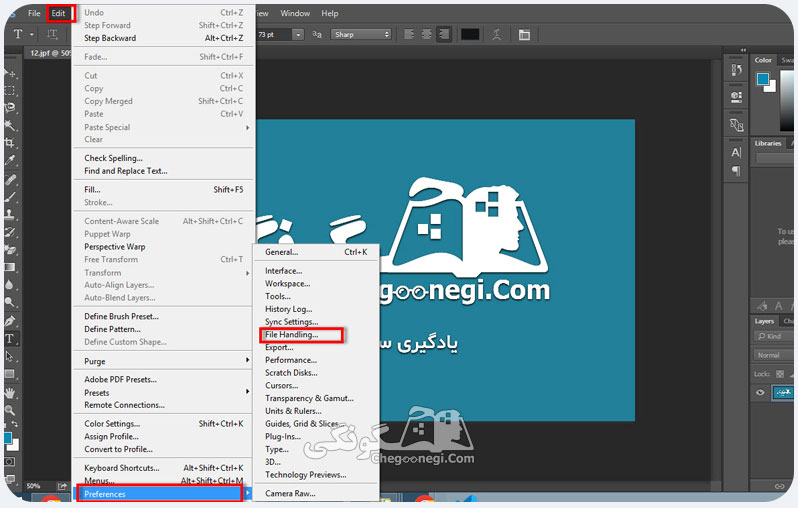This screenshot has width=798, height=508.
Task: Toggle Quick Mask mode
Action: (x=10, y=462)
